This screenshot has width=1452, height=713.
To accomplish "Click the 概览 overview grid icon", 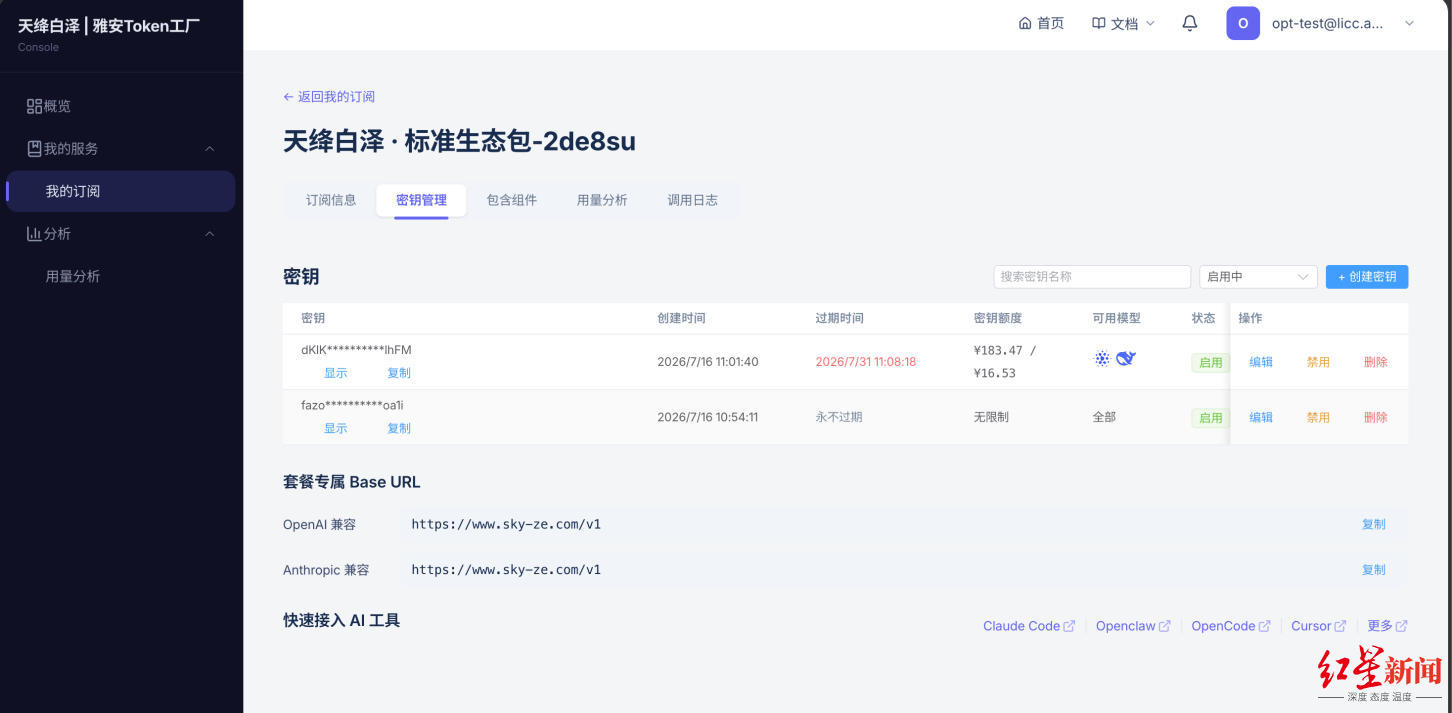I will (x=34, y=106).
